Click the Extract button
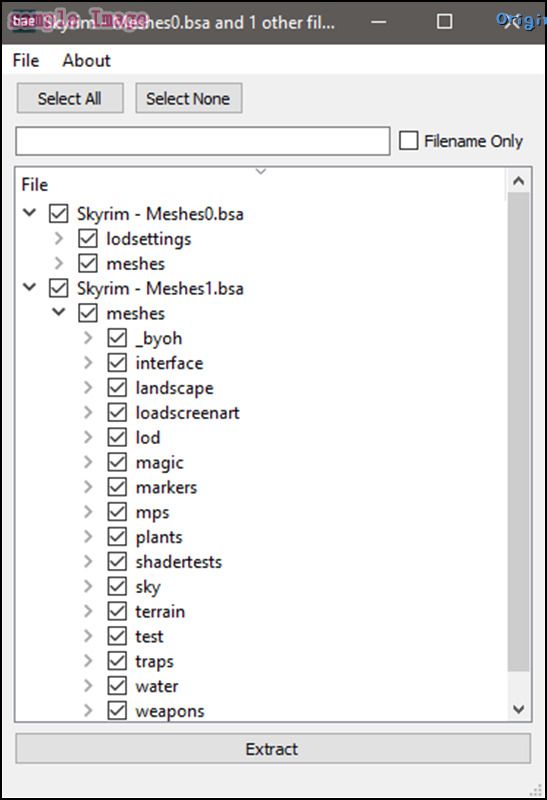 273,748
